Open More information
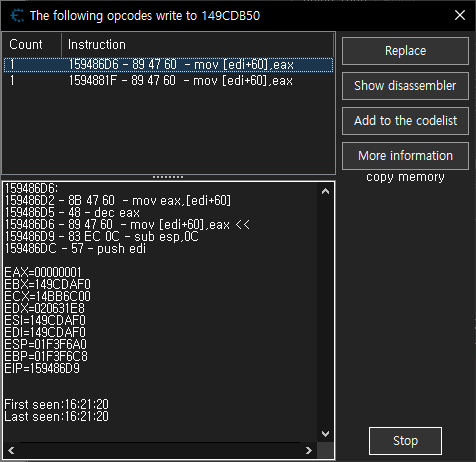Image resolution: width=476 pixels, height=462 pixels. 405,156
